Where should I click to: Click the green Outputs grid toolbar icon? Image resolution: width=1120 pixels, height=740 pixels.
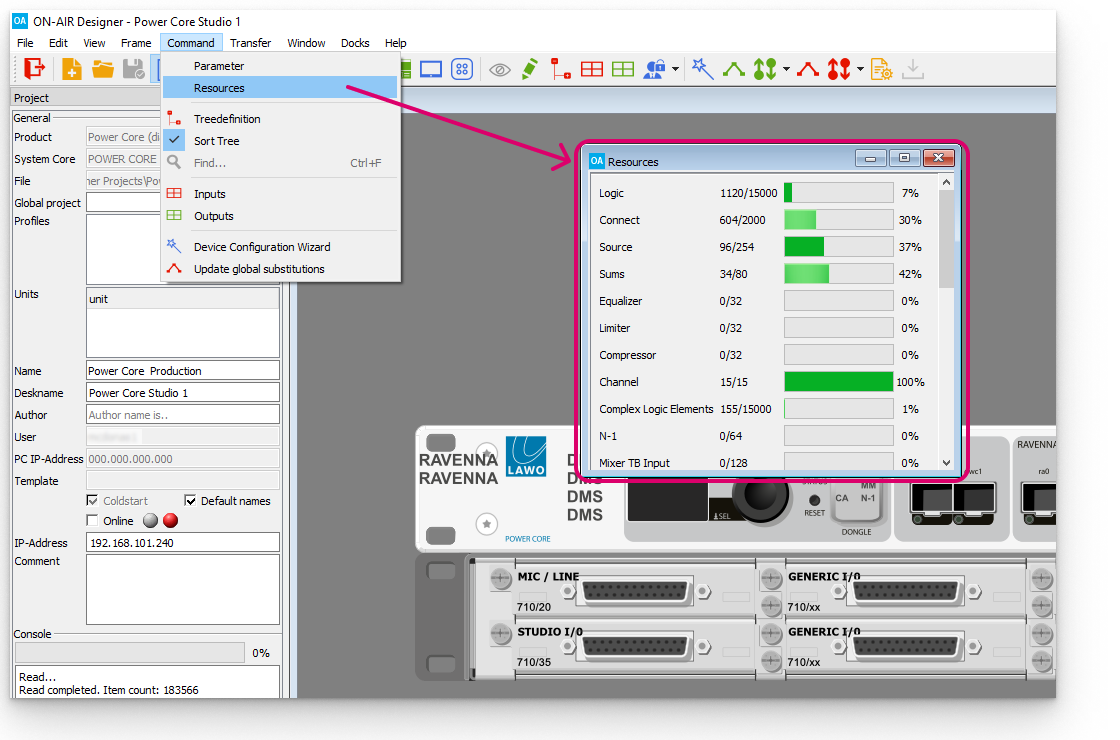coord(623,69)
